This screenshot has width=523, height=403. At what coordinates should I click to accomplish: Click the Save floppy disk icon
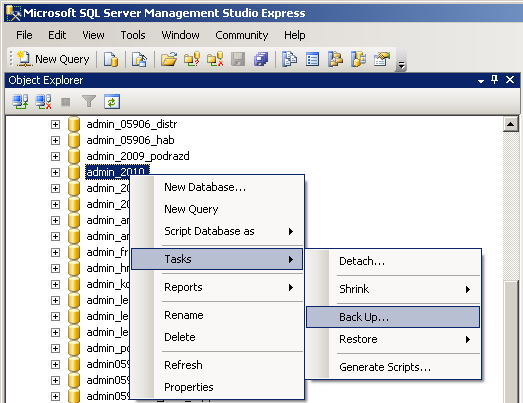click(238, 59)
